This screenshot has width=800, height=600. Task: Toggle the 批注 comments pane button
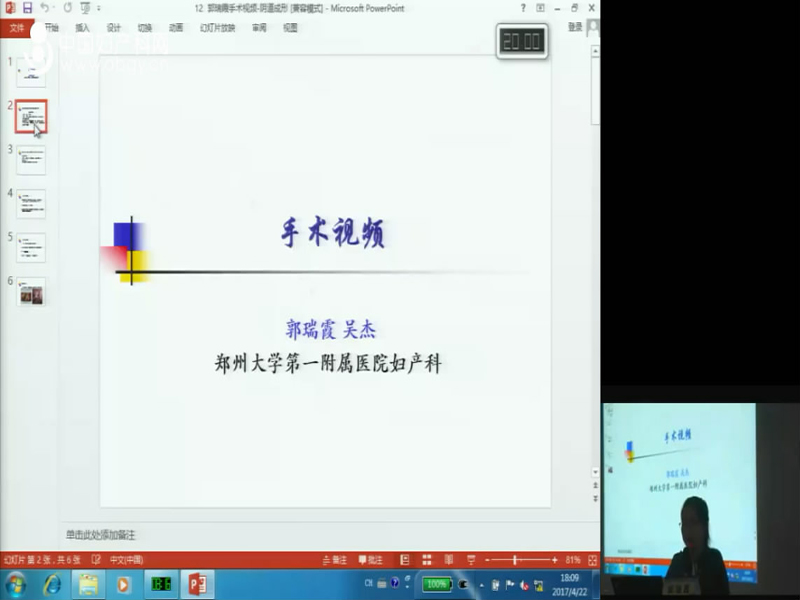click(x=369, y=560)
